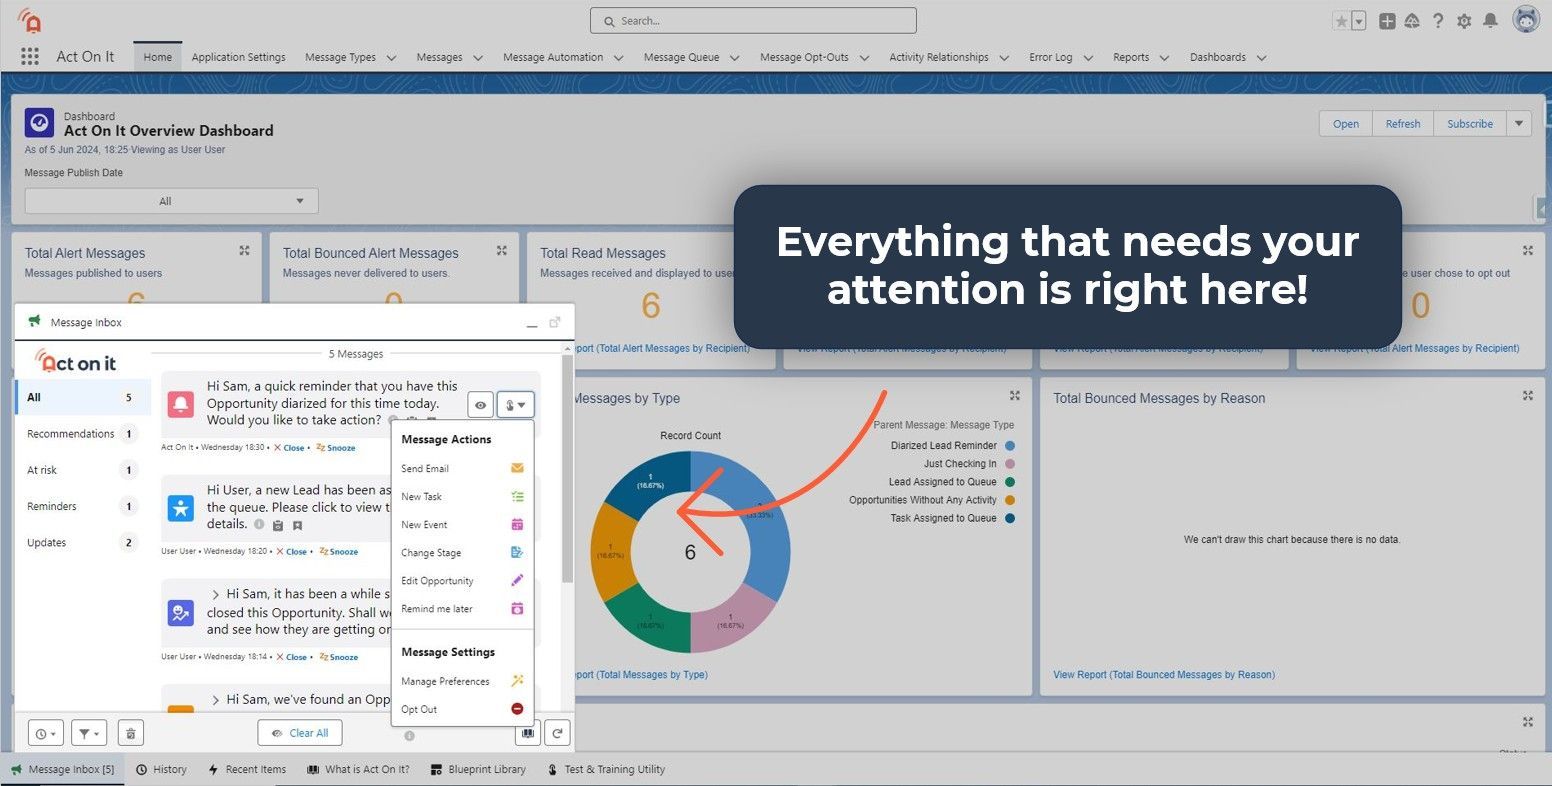Screen dimensions: 1552x786
Task: Click the trash icon in inbox footer
Action: coord(131,733)
